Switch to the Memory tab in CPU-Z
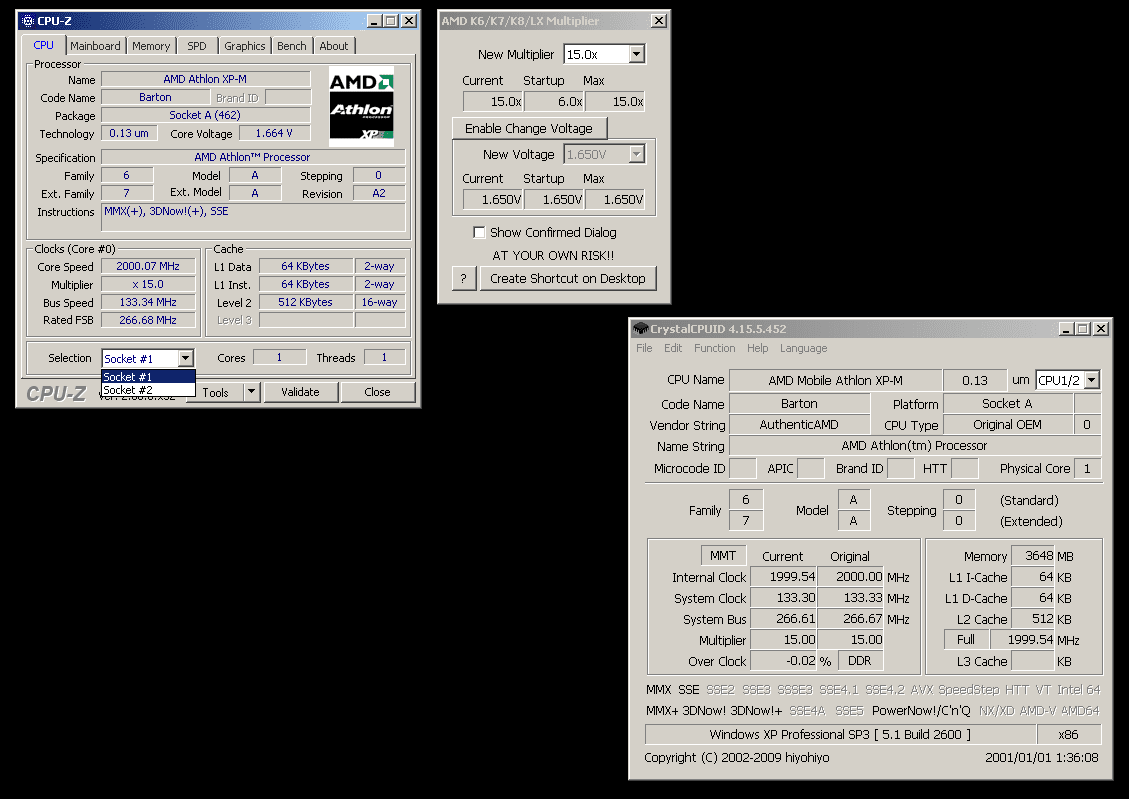Viewport: 1129px width, 799px height. (150, 46)
